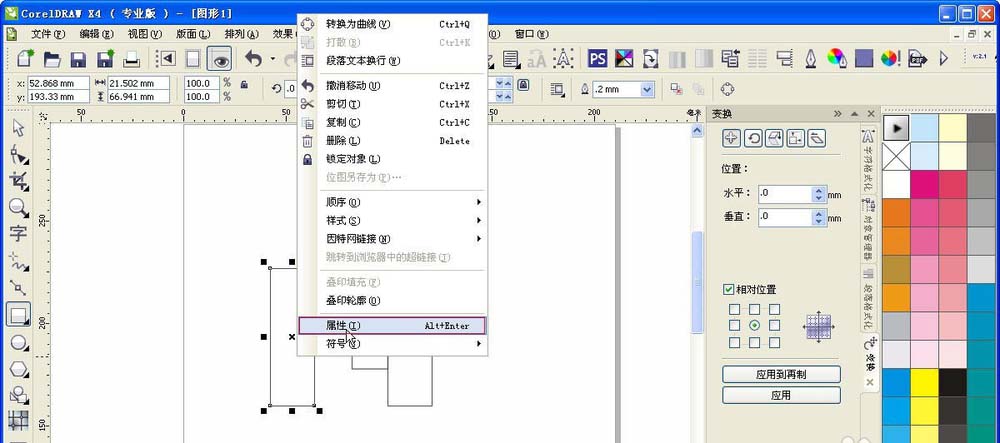
Task: Click the Scale and mirror icon in docker
Action: click(774, 138)
